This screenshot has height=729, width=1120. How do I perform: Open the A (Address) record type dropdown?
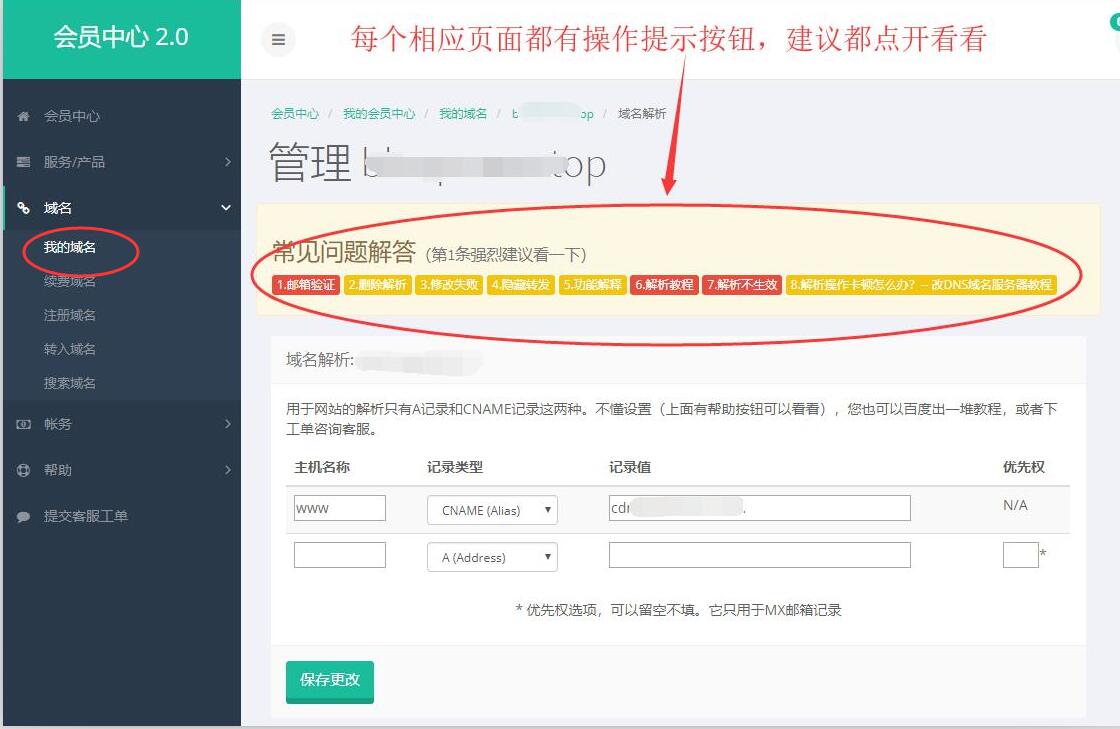(492, 557)
